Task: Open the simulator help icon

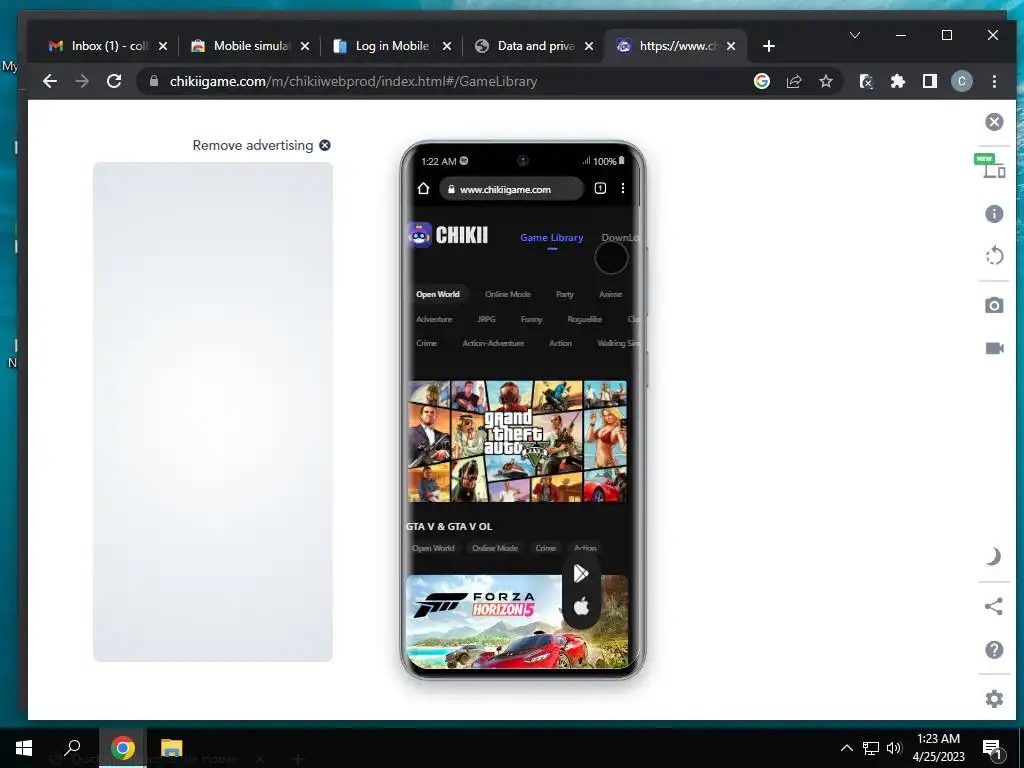Action: coord(994,650)
